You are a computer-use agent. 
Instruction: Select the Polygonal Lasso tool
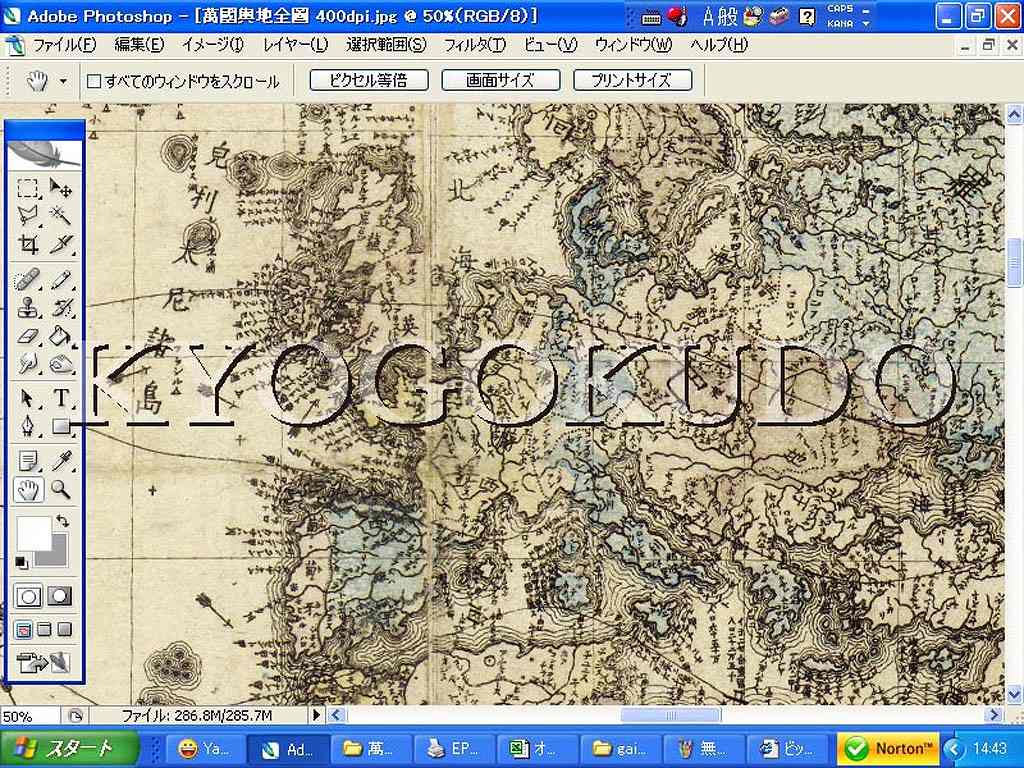28,215
